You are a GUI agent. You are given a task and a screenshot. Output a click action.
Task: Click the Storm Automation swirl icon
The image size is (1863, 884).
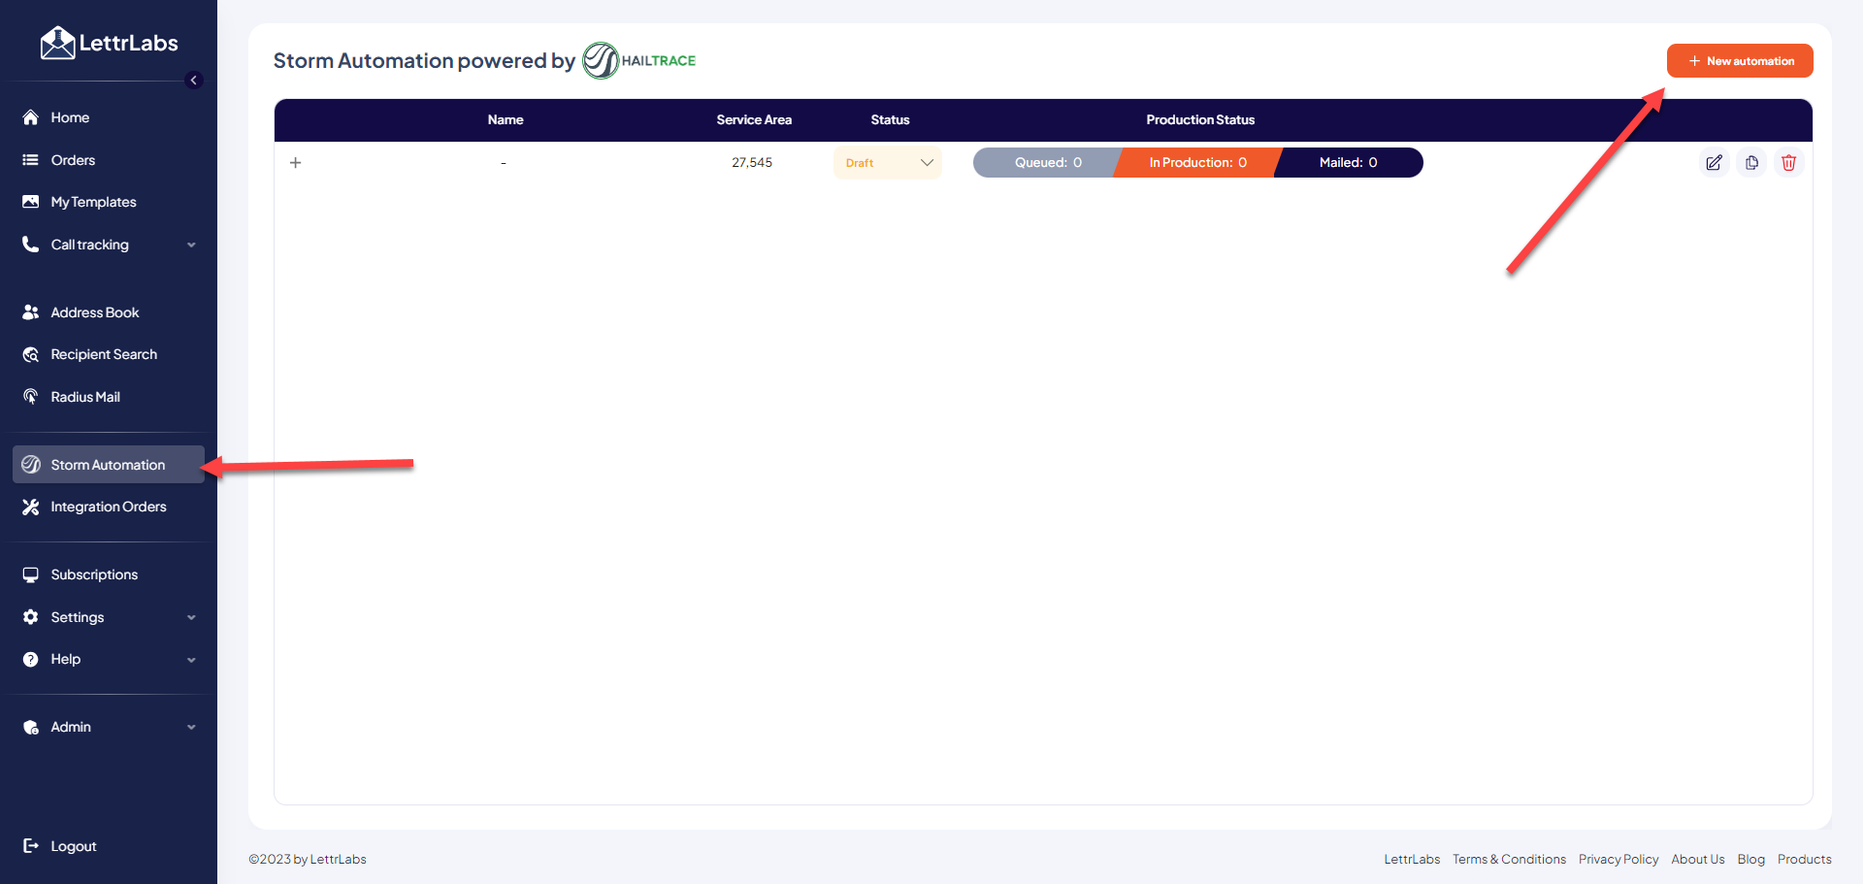point(31,464)
